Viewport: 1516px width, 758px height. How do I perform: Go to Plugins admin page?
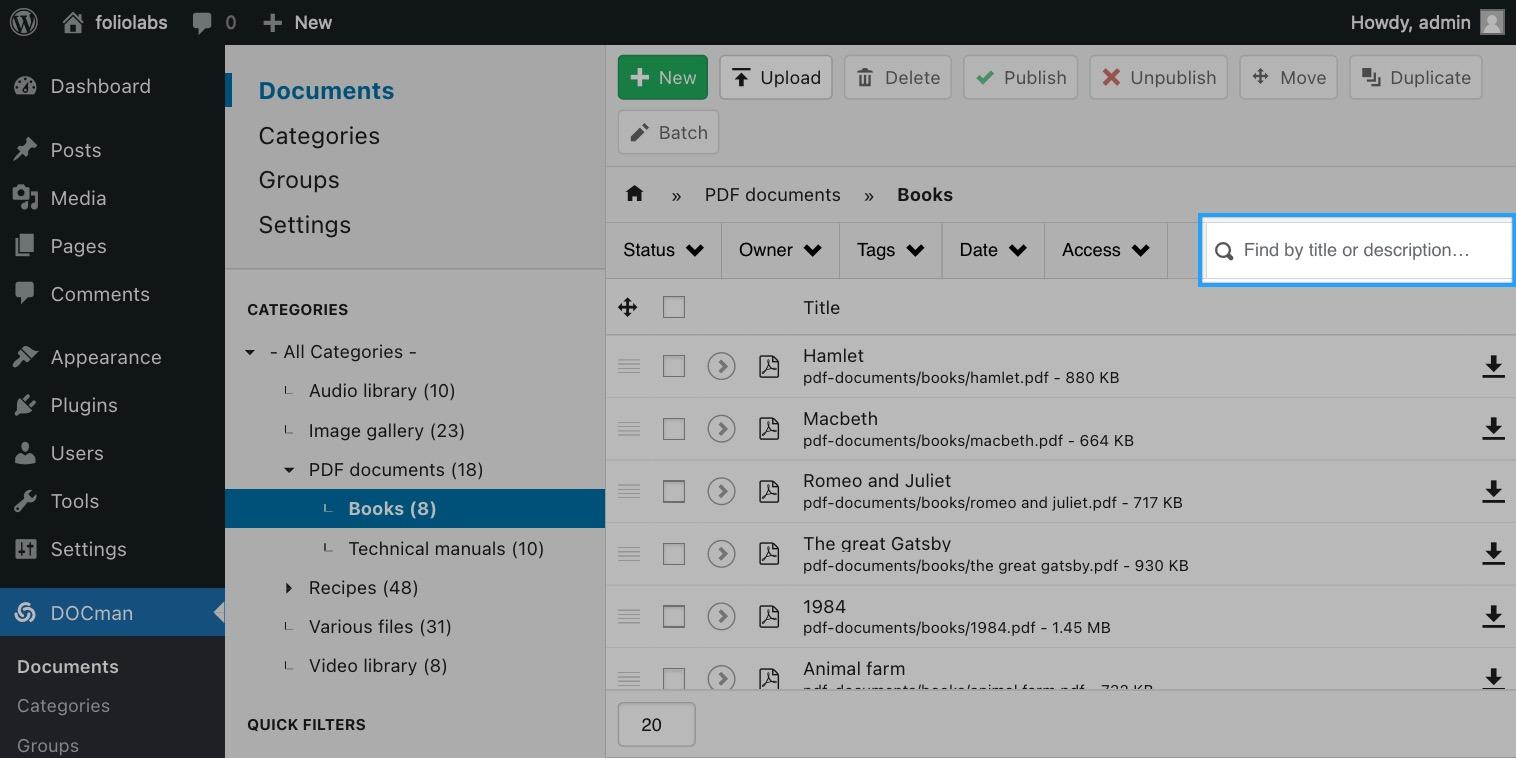[x=112, y=405]
